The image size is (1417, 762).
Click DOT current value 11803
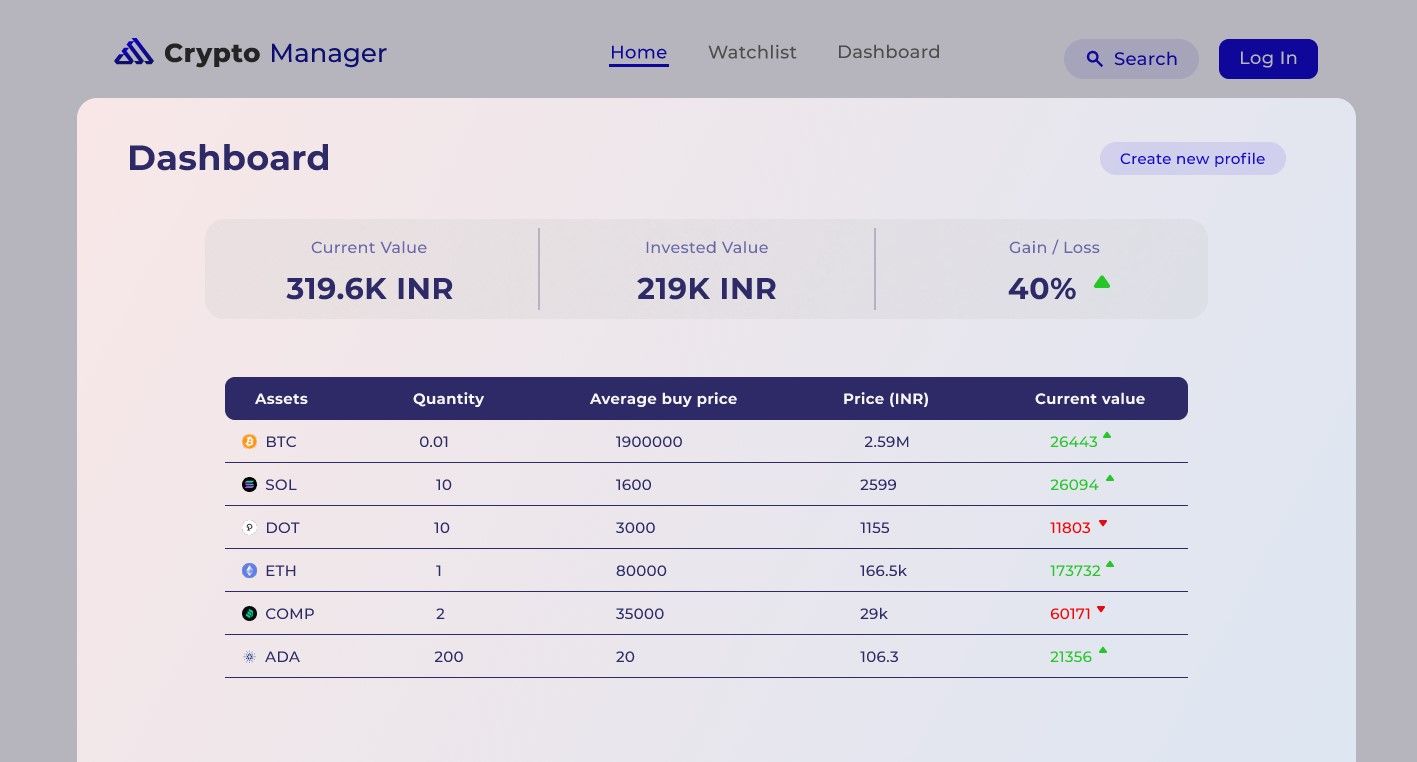(x=1070, y=527)
